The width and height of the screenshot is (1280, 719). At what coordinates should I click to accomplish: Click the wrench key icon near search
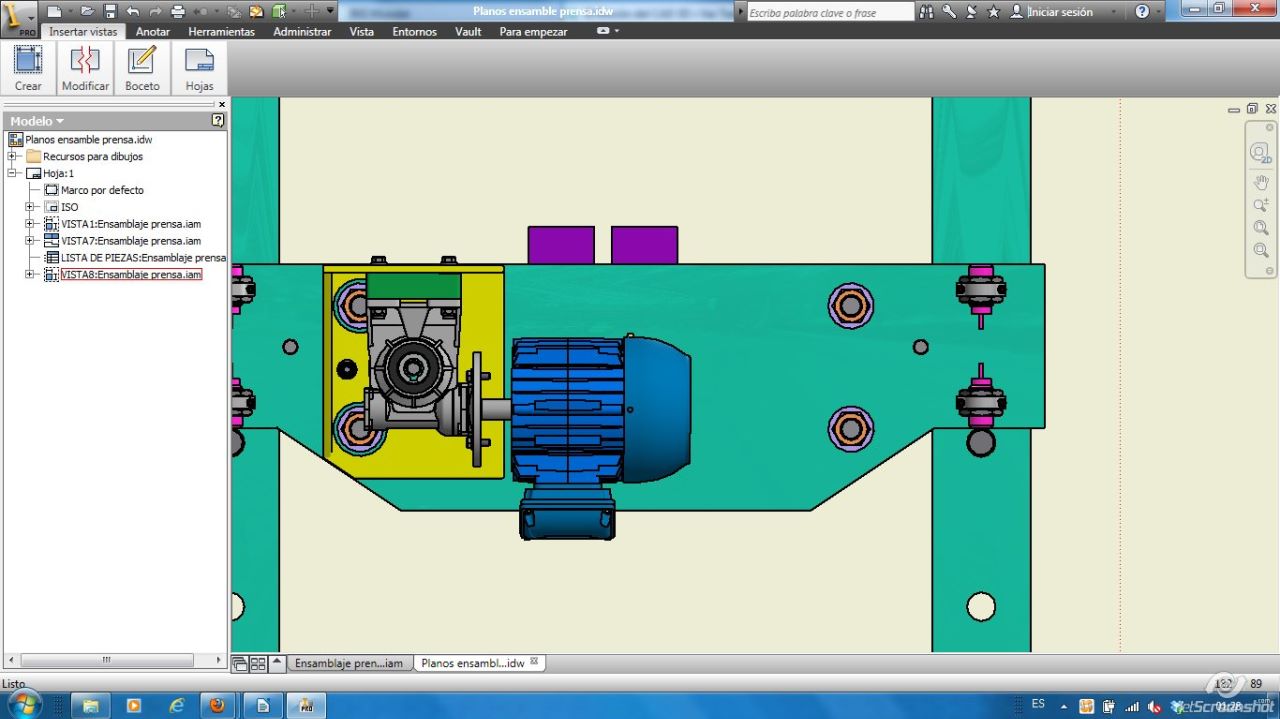tap(949, 11)
